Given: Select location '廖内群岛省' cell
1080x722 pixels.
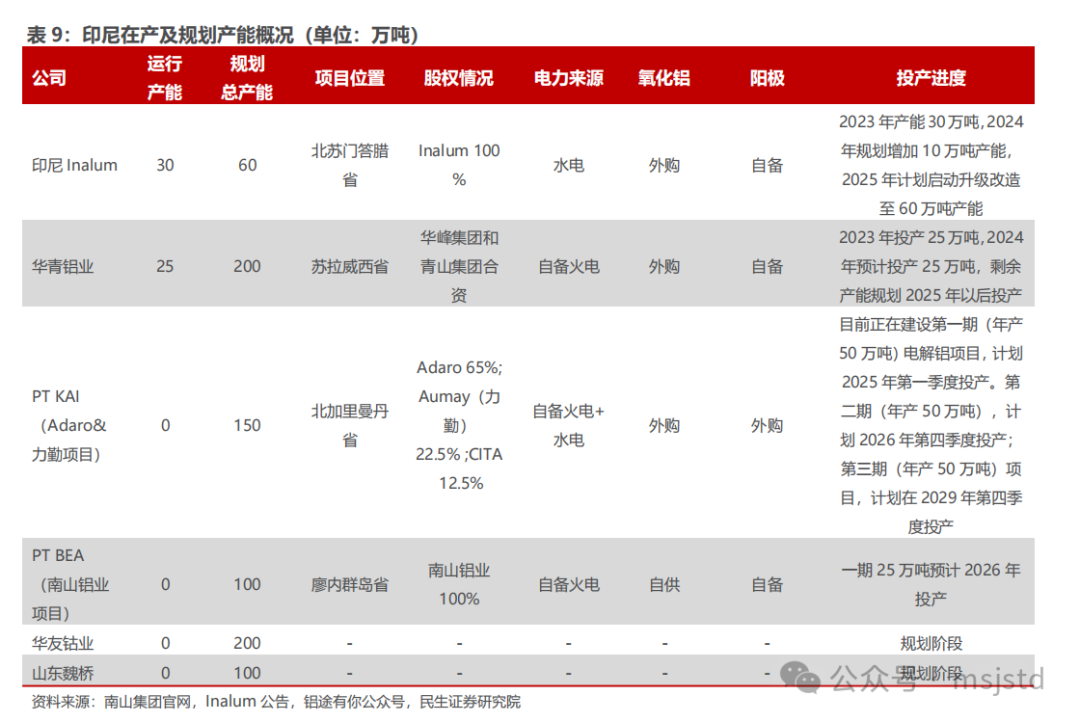Looking at the screenshot, I should [x=350, y=585].
